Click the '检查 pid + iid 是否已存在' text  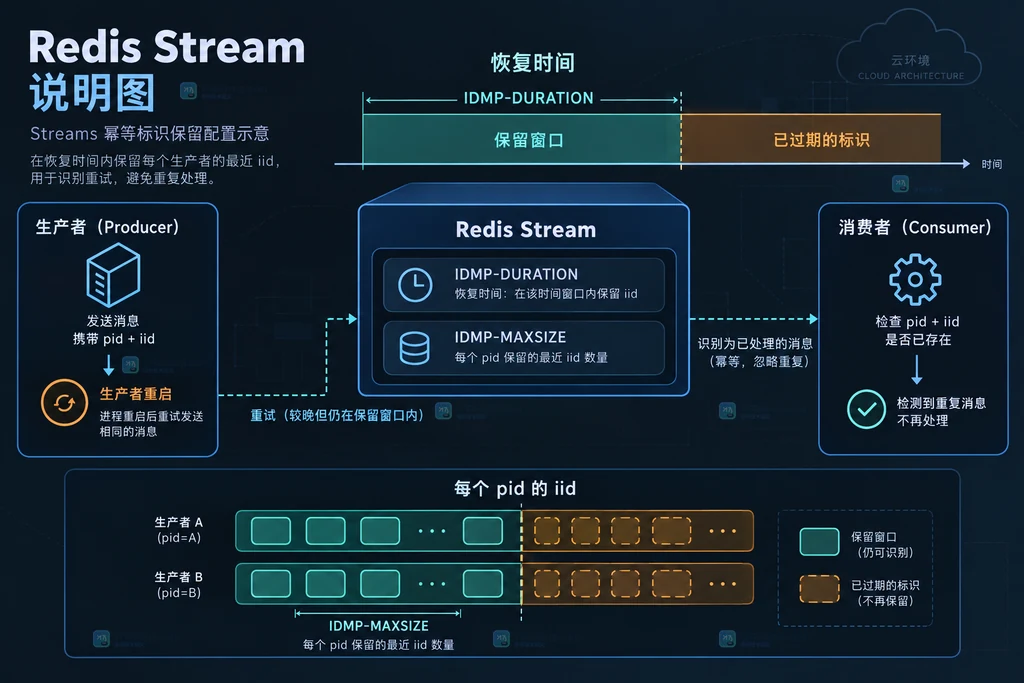tap(918, 330)
